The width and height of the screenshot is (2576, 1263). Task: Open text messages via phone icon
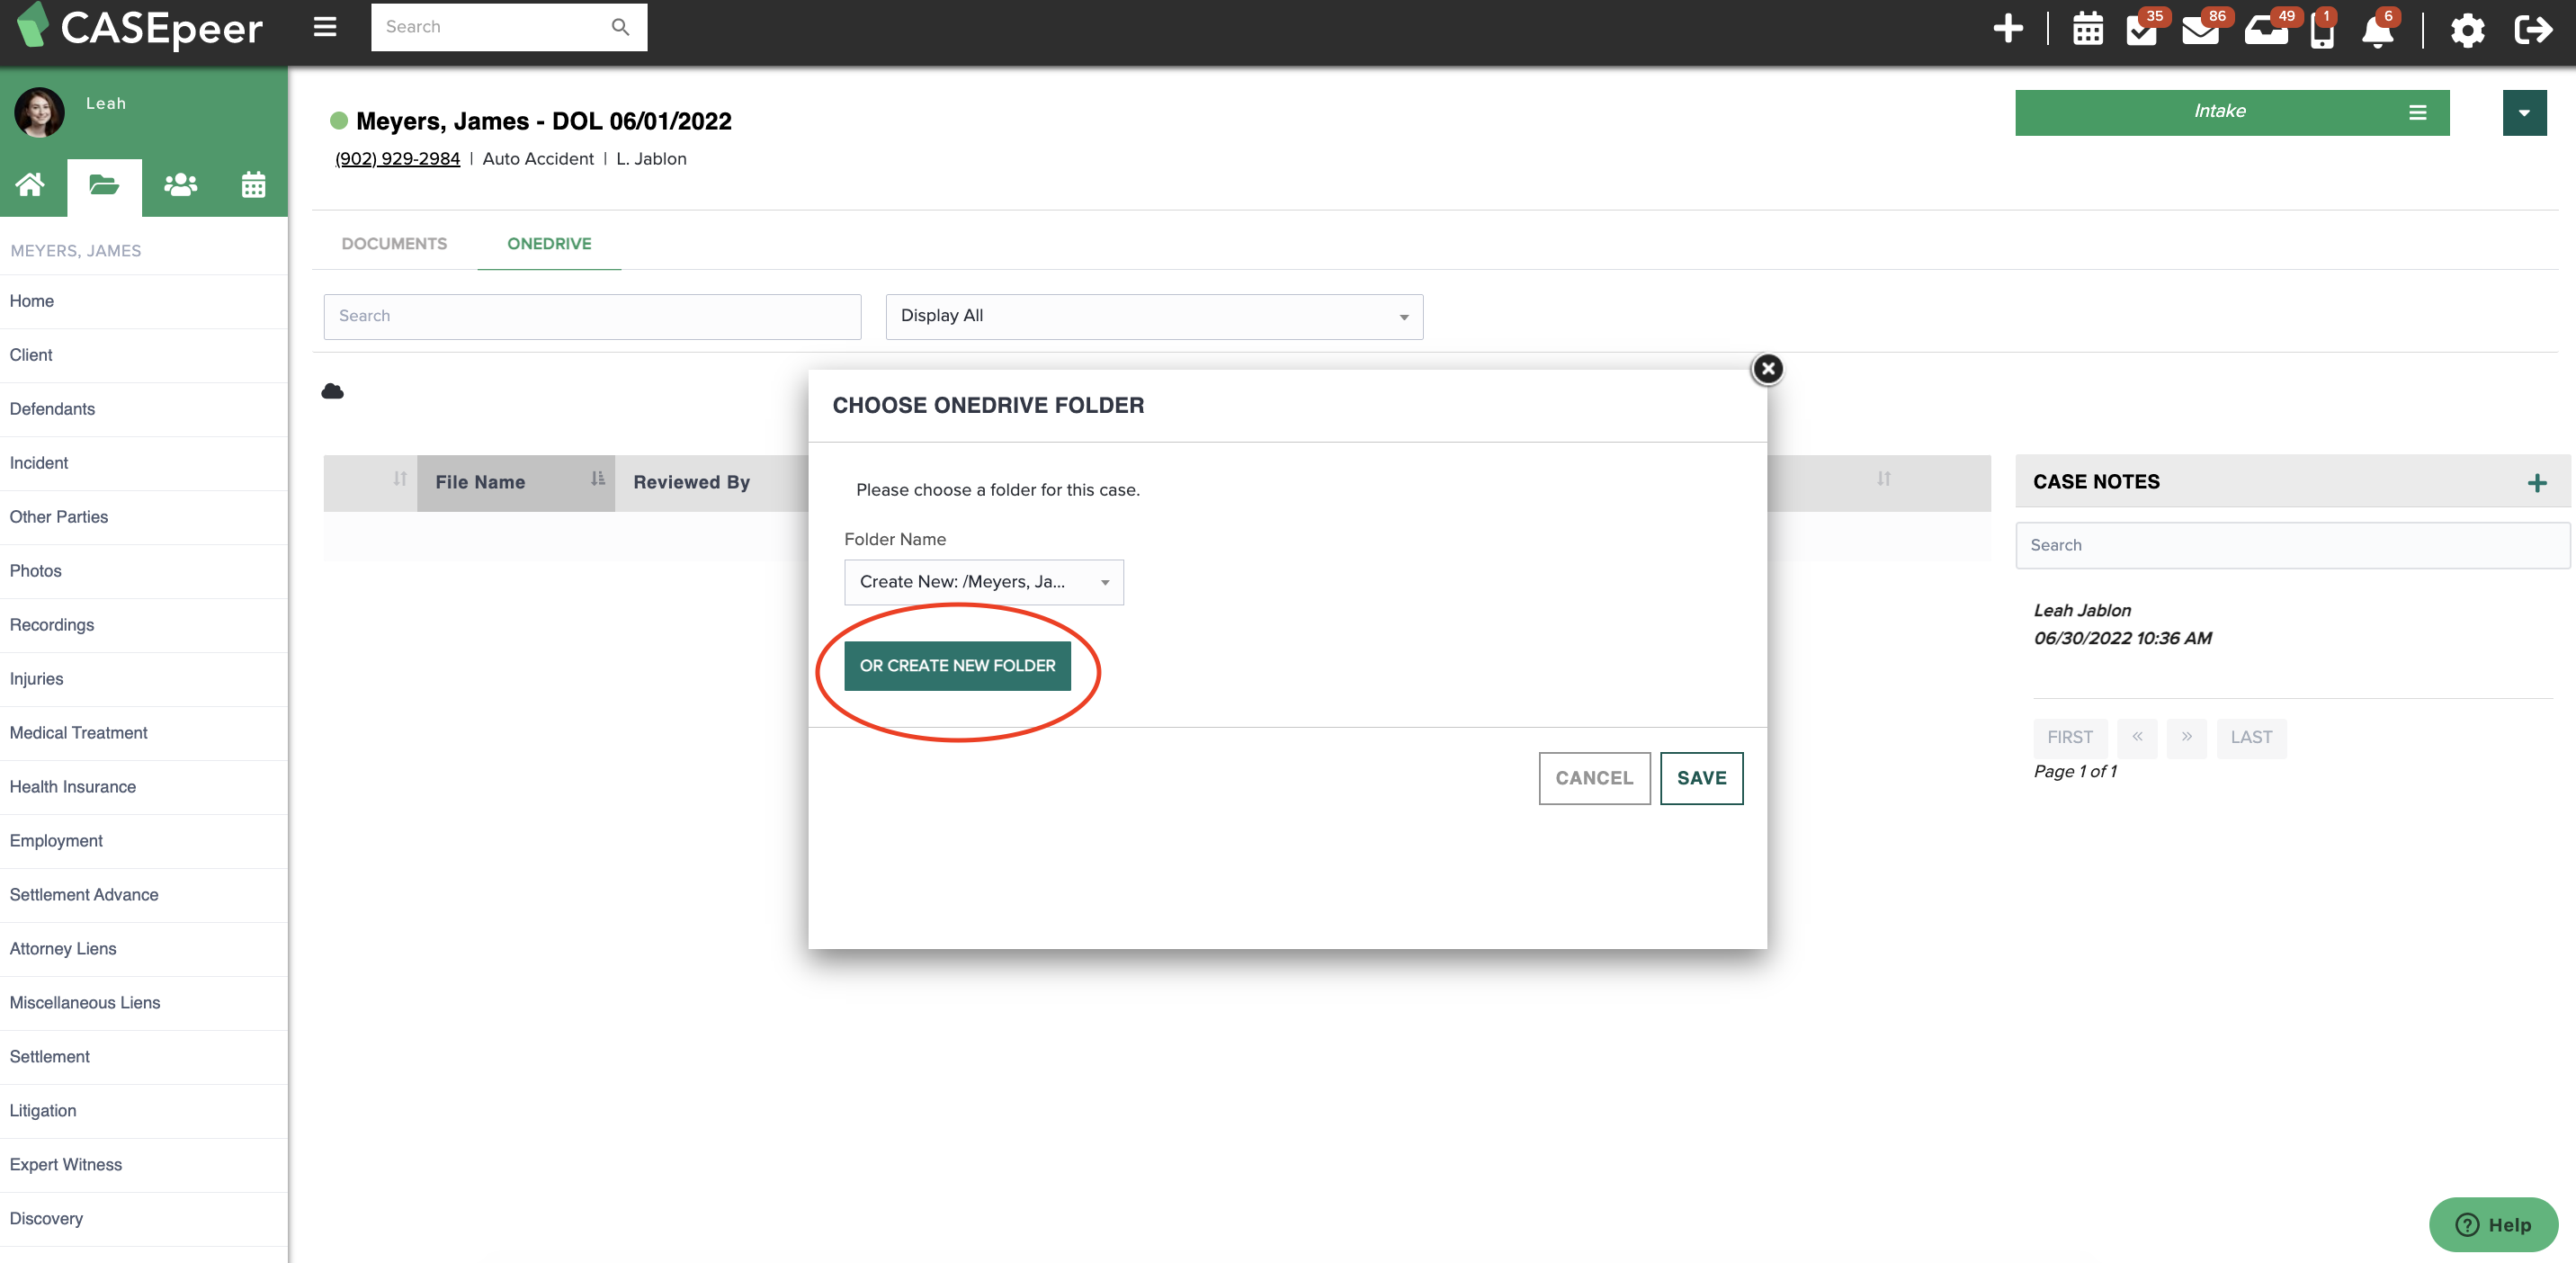click(x=2322, y=30)
